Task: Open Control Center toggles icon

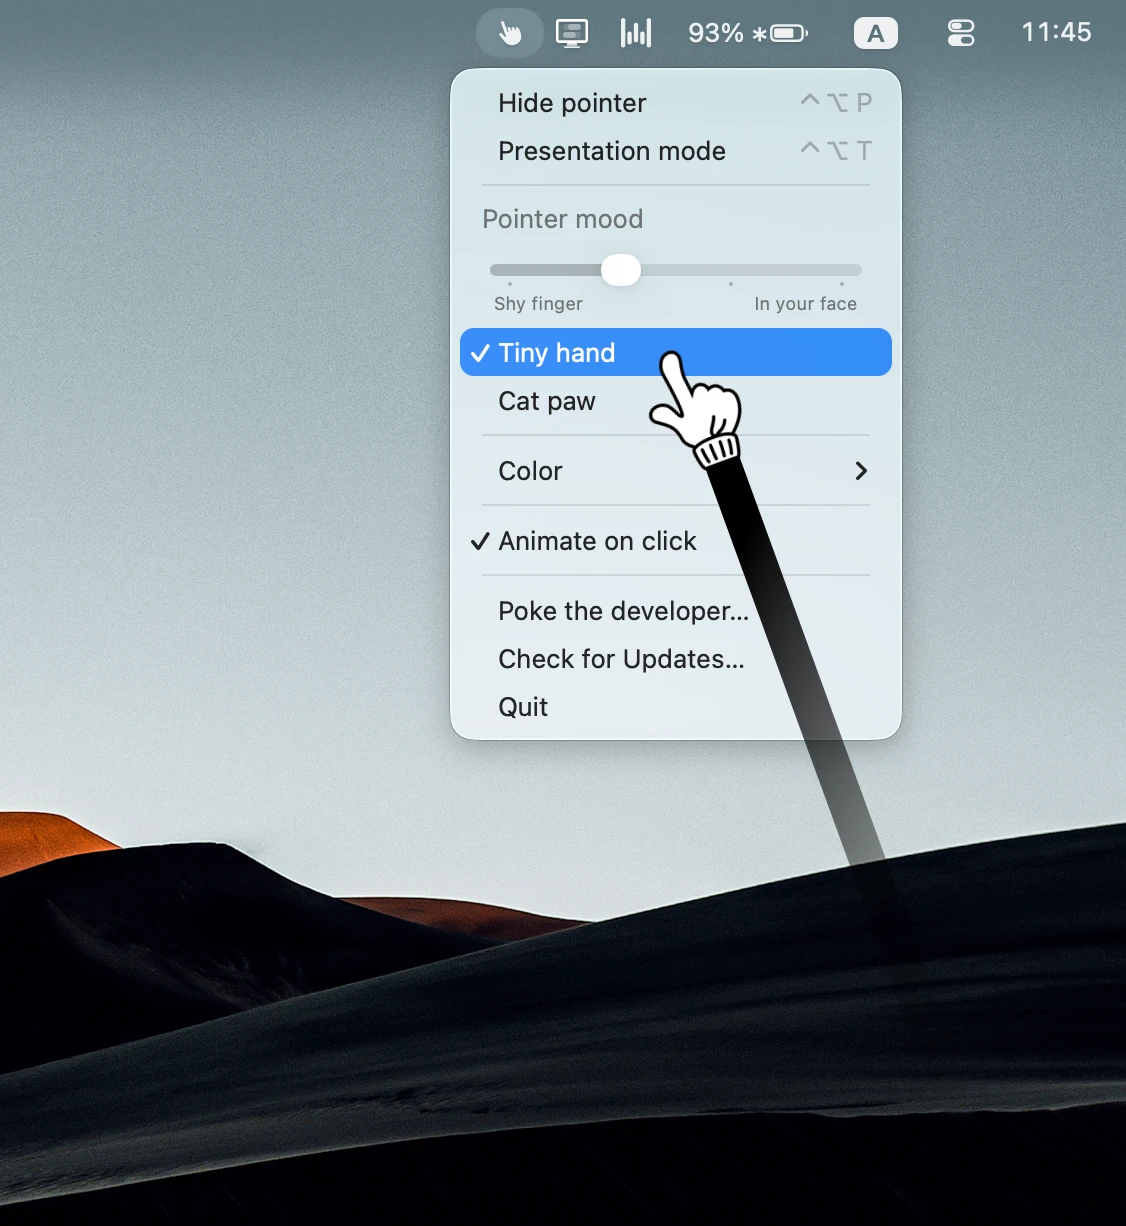Action: coord(961,34)
